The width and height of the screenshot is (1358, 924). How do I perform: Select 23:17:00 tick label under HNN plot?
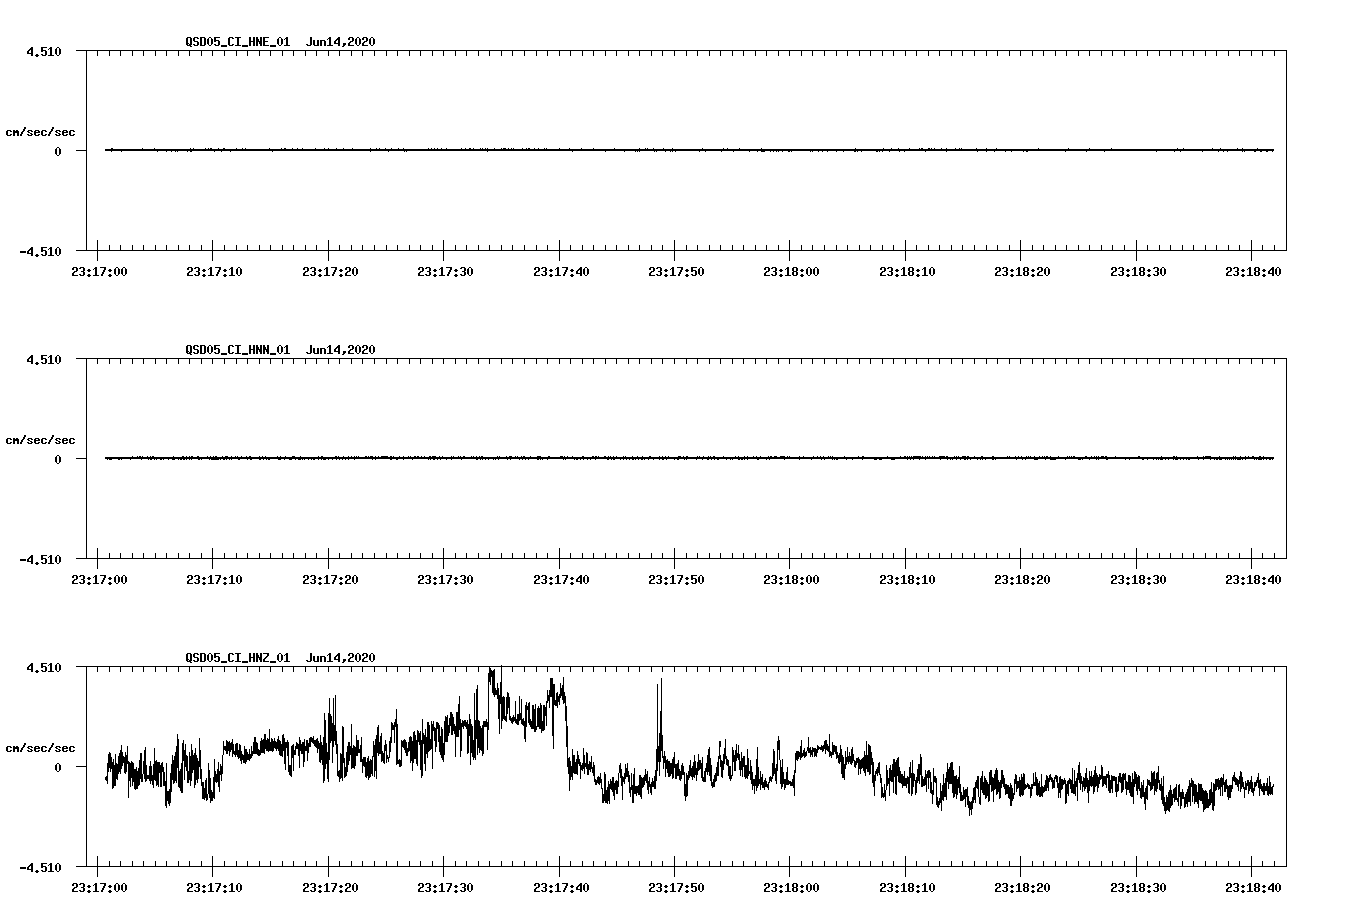click(98, 580)
